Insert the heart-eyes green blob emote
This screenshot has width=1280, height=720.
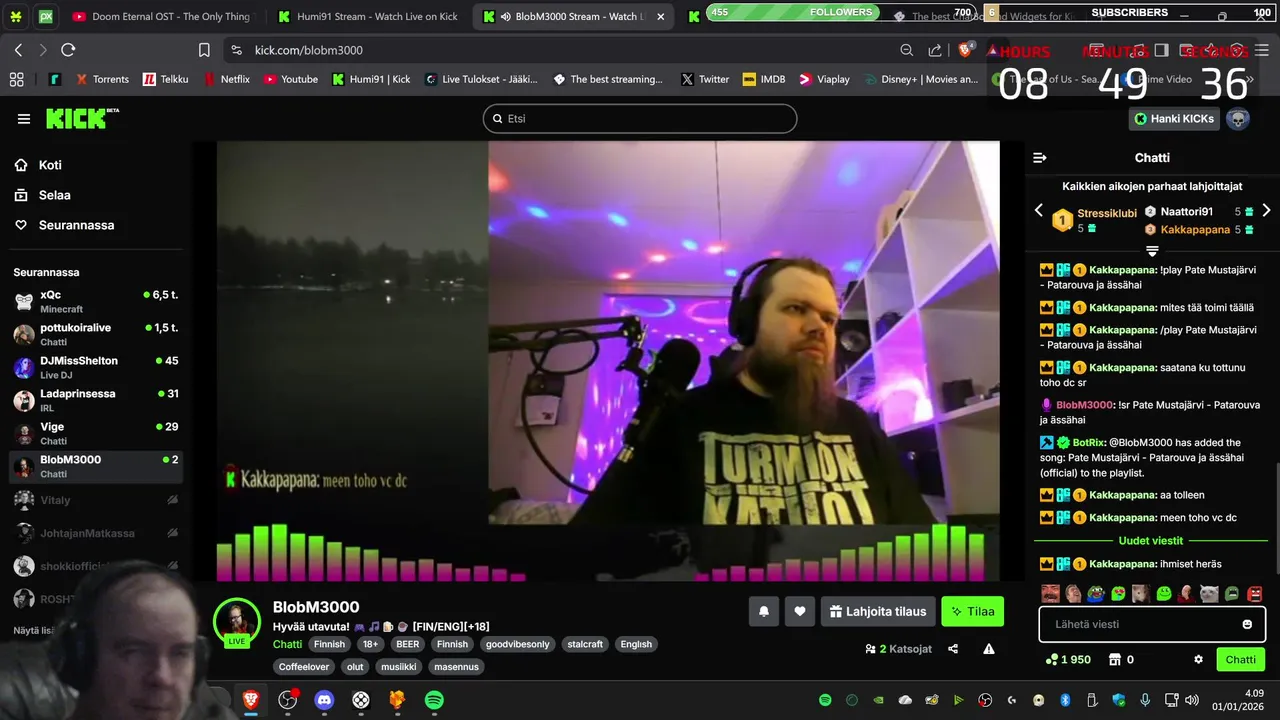pyautogui.click(x=1118, y=594)
